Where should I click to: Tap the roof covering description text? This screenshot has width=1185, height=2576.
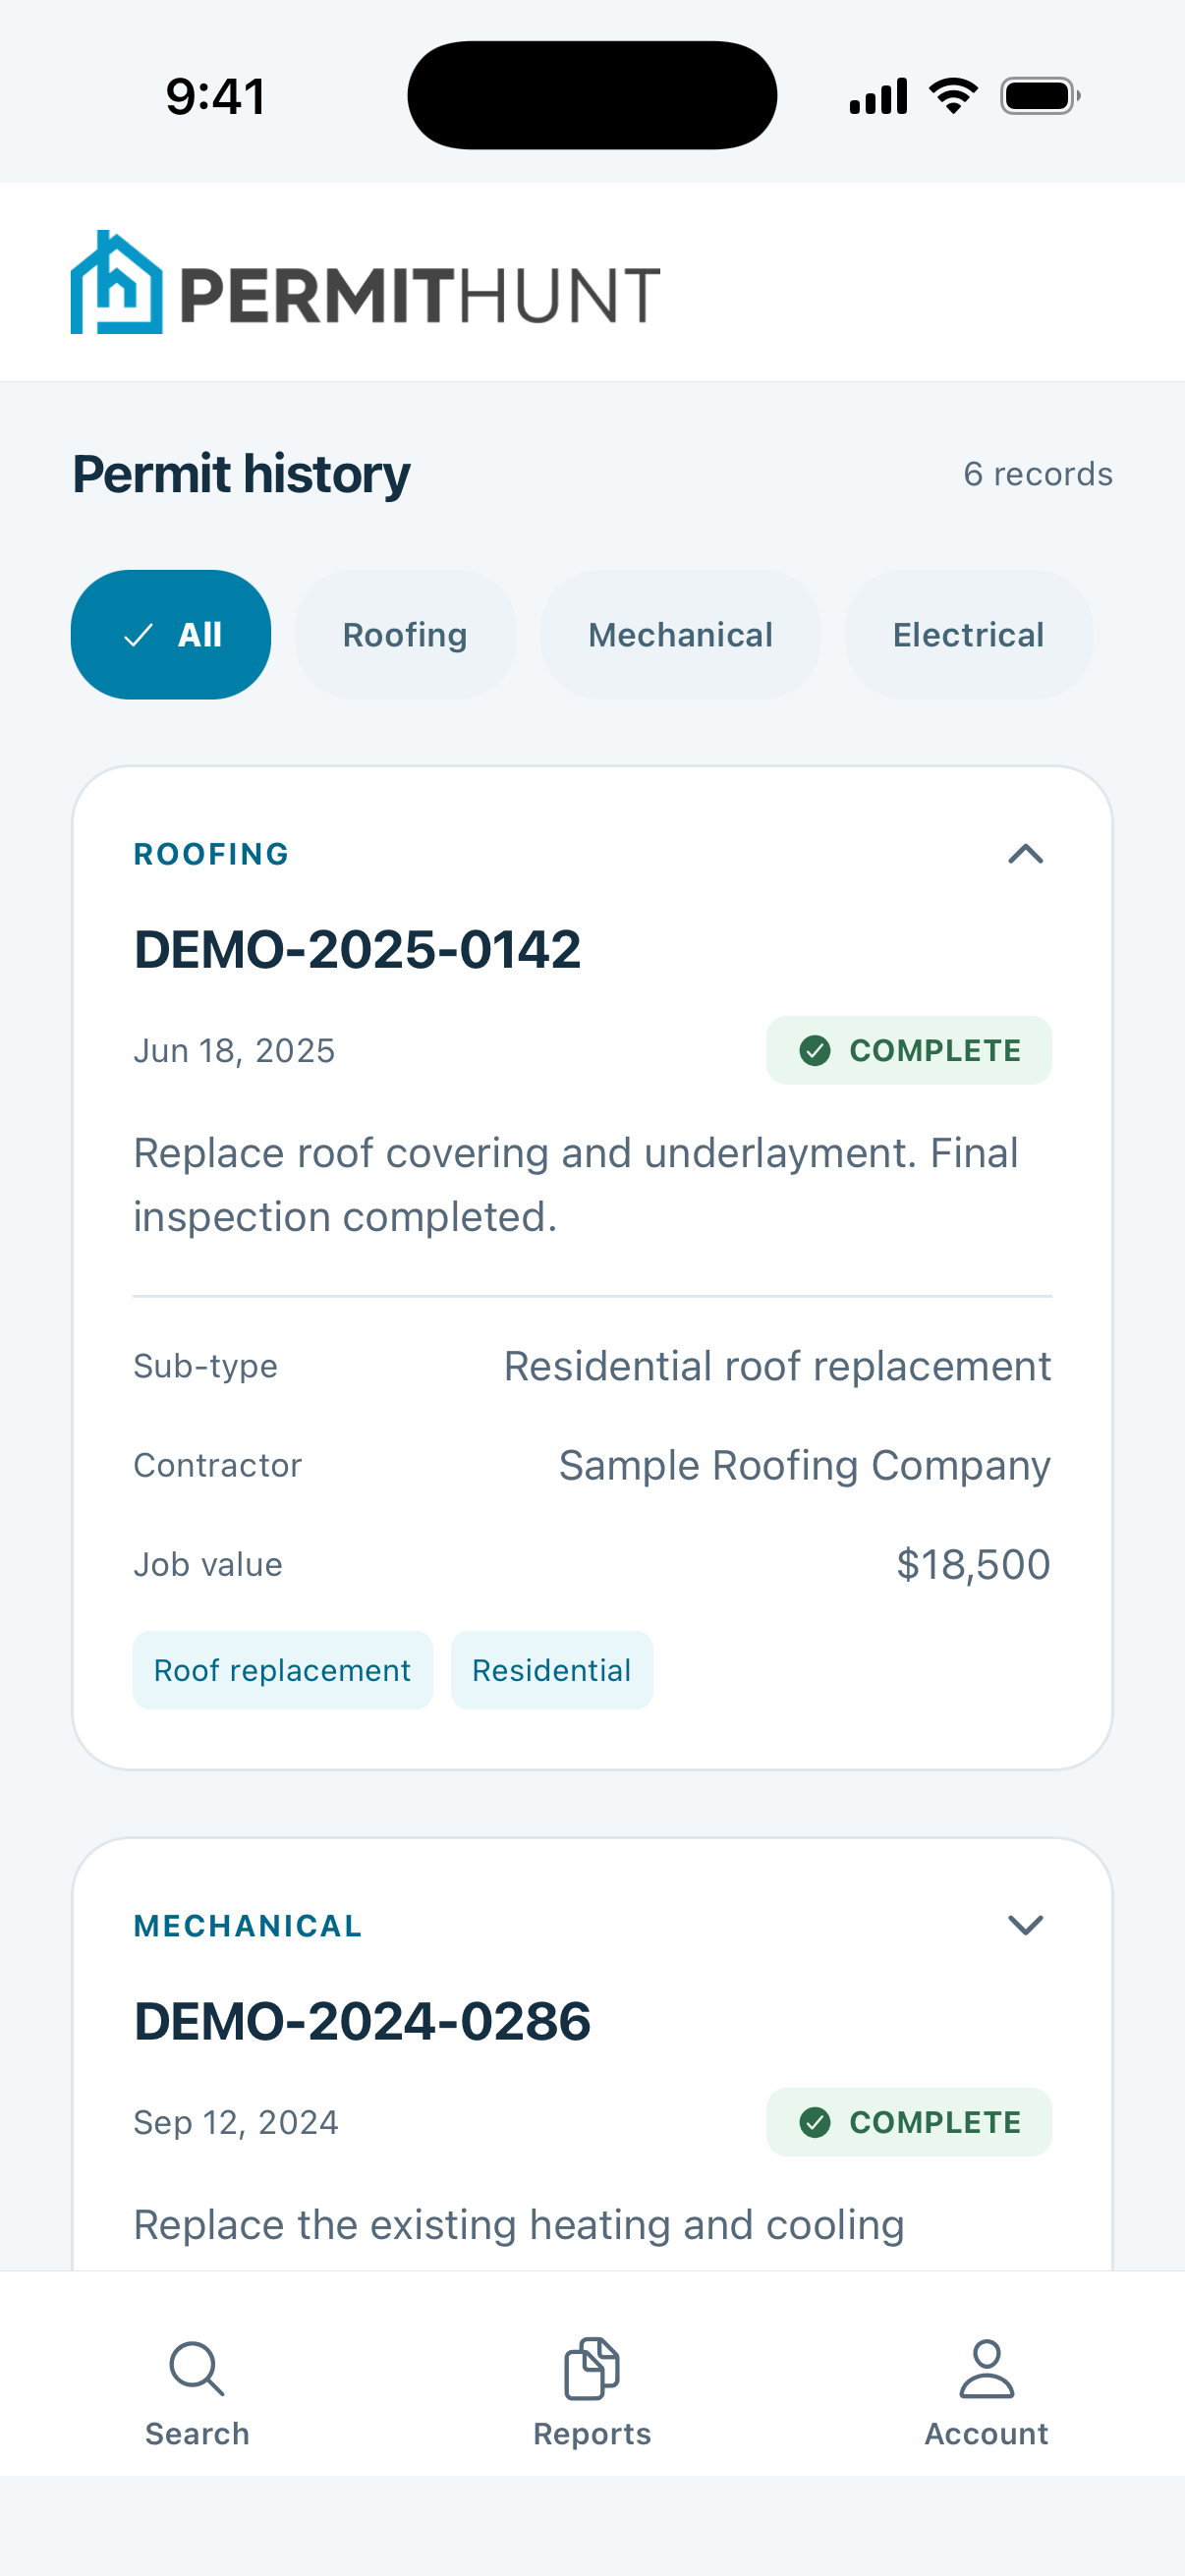pos(576,1185)
